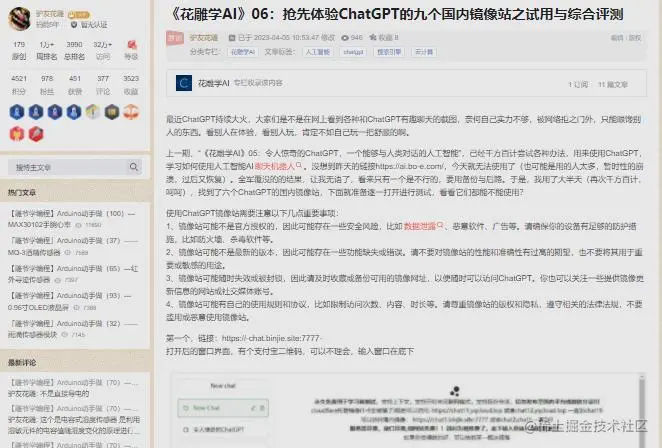Click the eye view-count icon showing 946

point(345,38)
